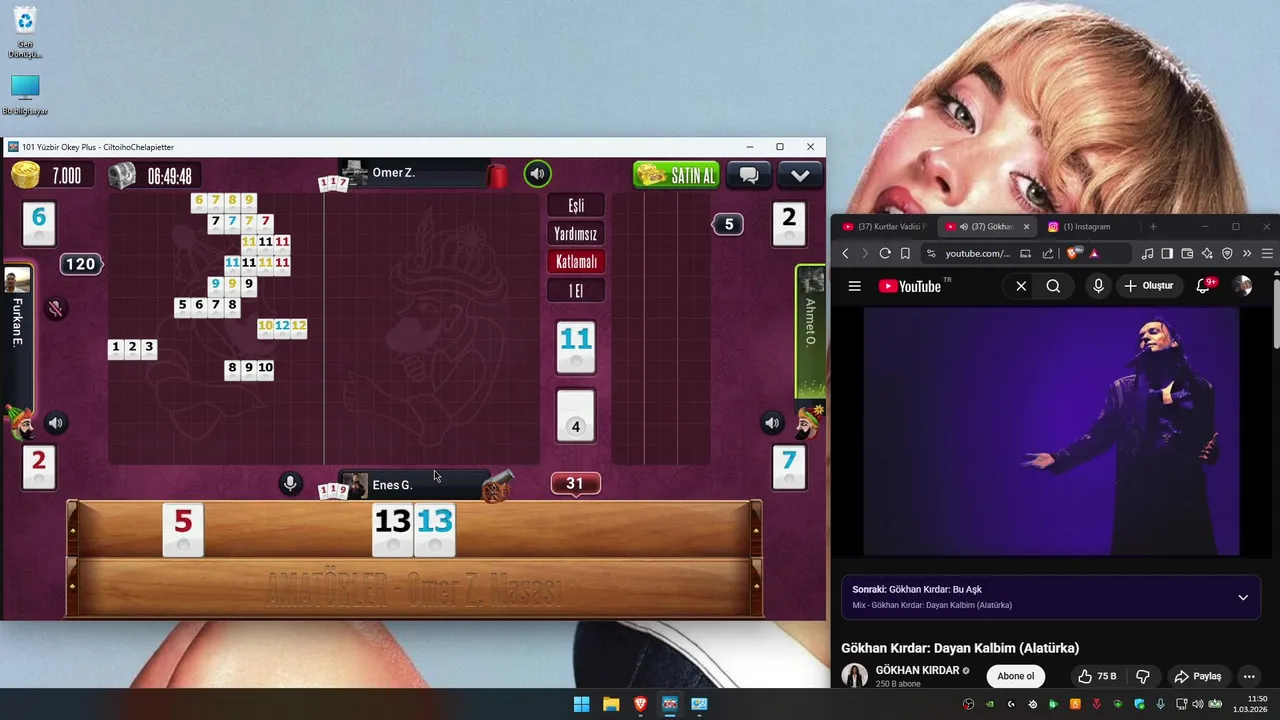Screen dimensions: 1280x720
Task: Click the Yardımsız game mode label
Action: pyautogui.click(x=576, y=234)
